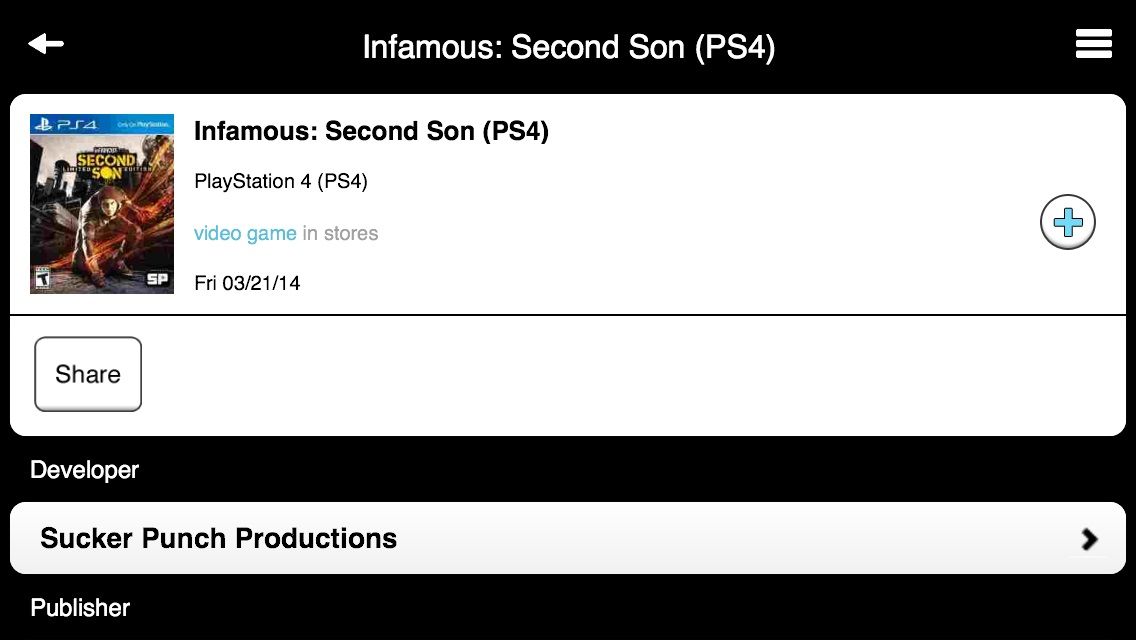Viewport: 1136px width, 640px height.
Task: Click the header title Infamous: Second Son
Action: tap(568, 47)
